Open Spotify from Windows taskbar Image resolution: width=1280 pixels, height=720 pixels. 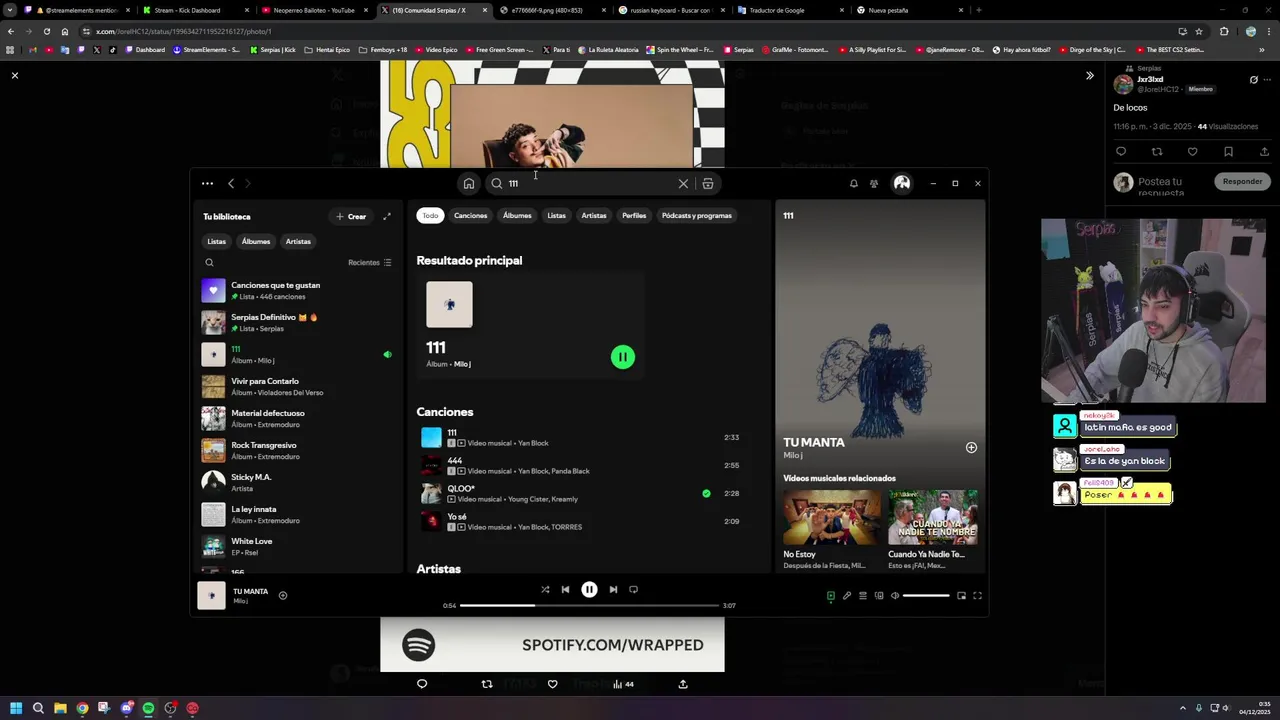(x=148, y=708)
